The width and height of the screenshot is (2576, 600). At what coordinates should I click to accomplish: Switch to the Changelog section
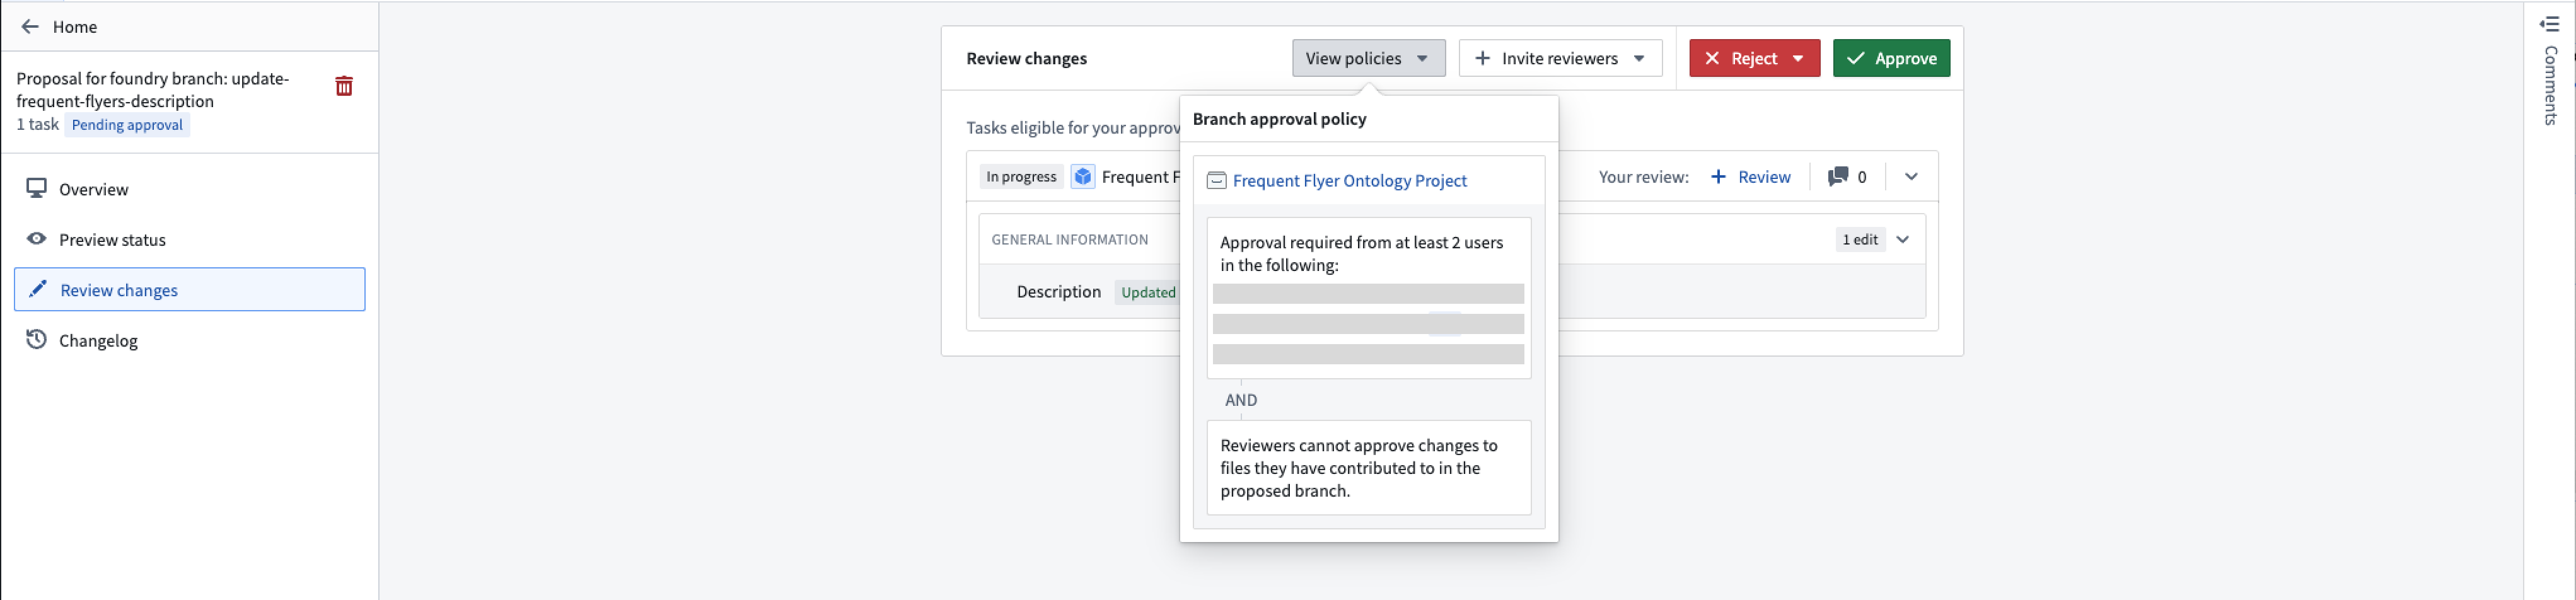tap(99, 340)
